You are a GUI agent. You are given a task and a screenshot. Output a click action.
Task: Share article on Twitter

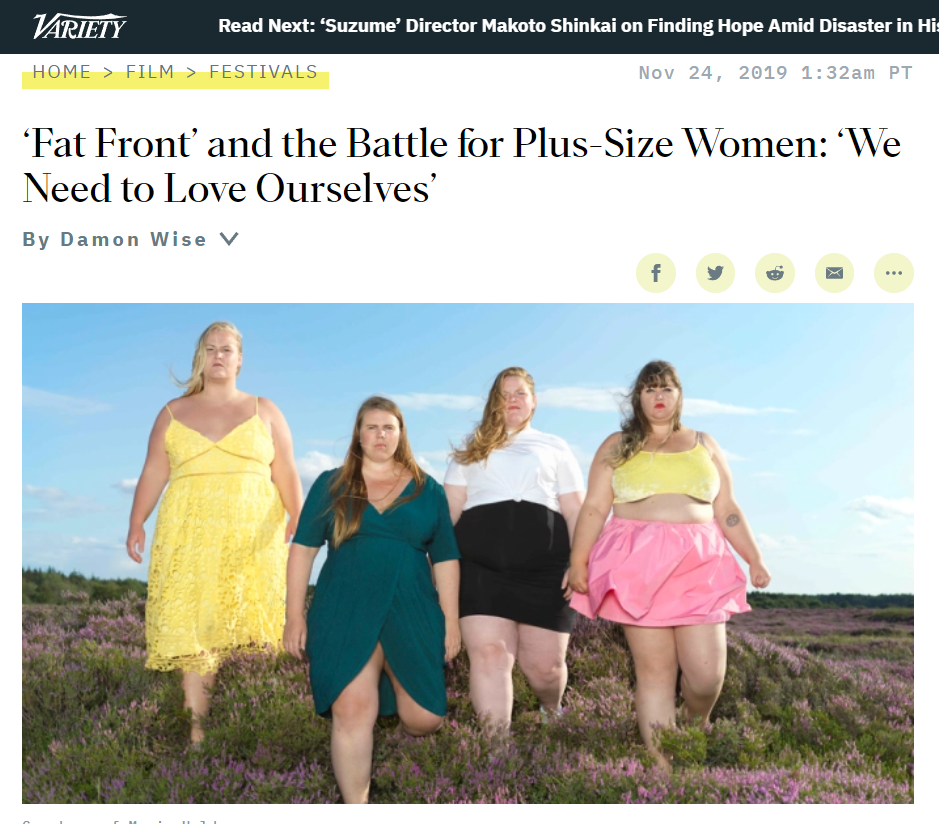pyautogui.click(x=715, y=273)
